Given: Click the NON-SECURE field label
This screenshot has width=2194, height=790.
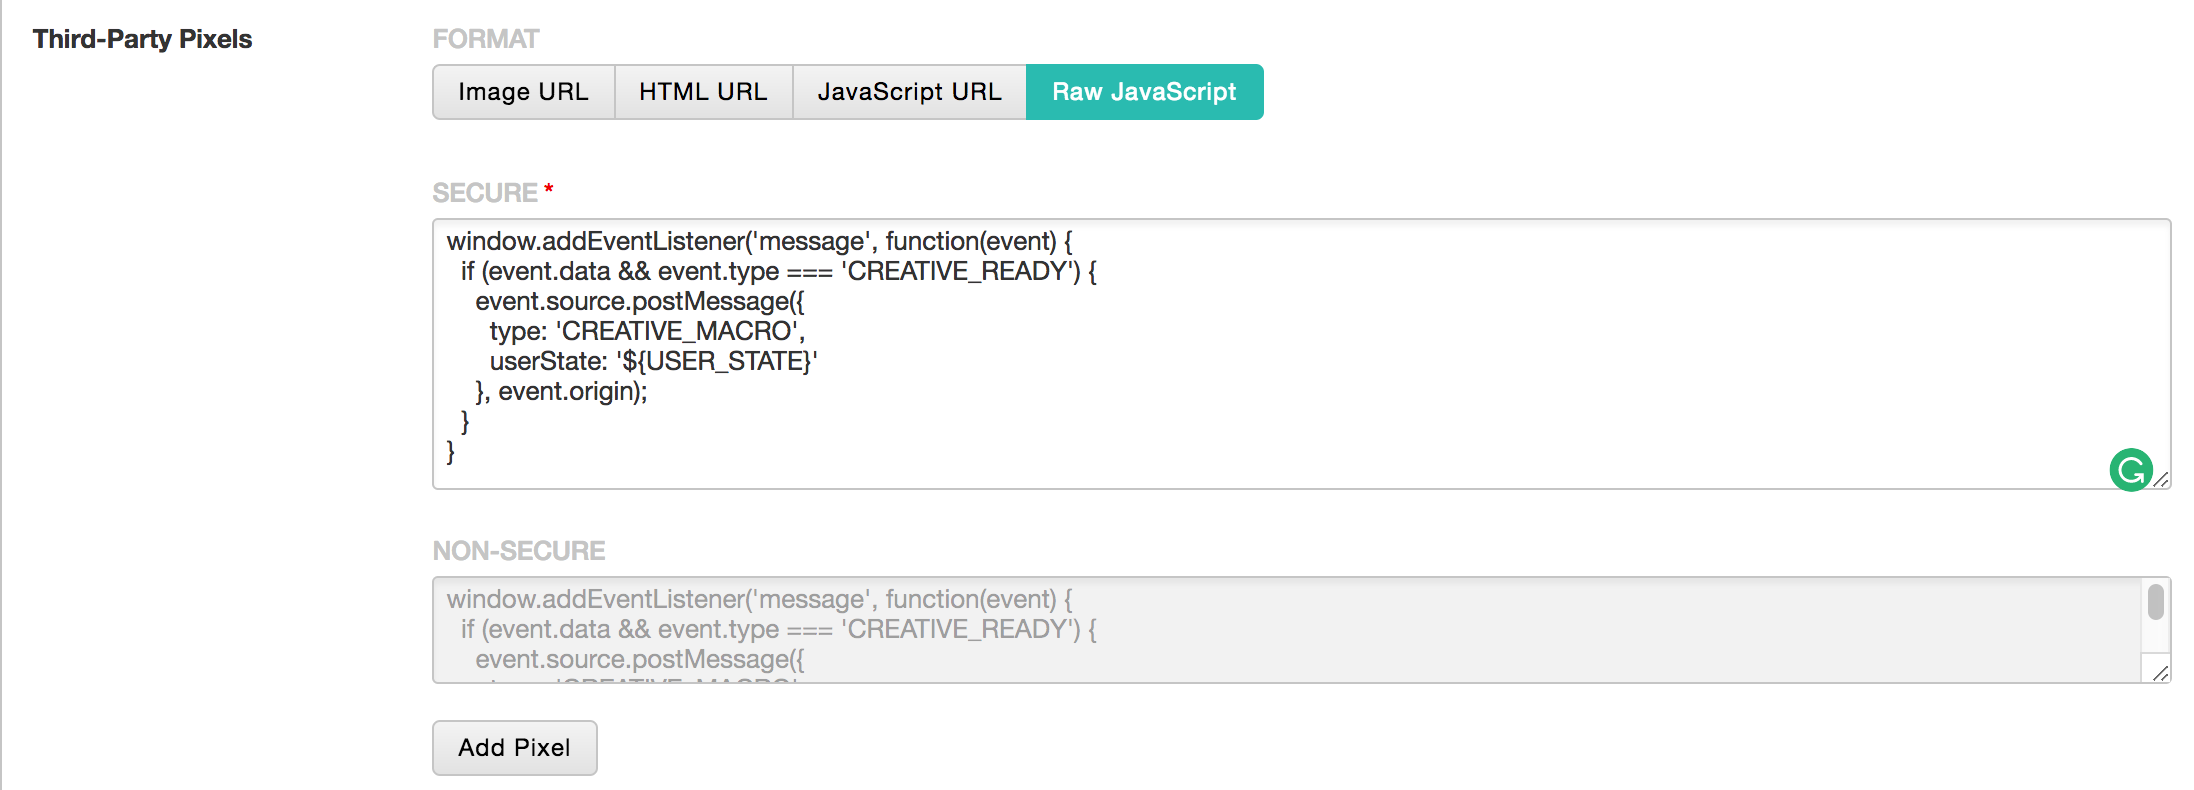Looking at the screenshot, I should 518,551.
